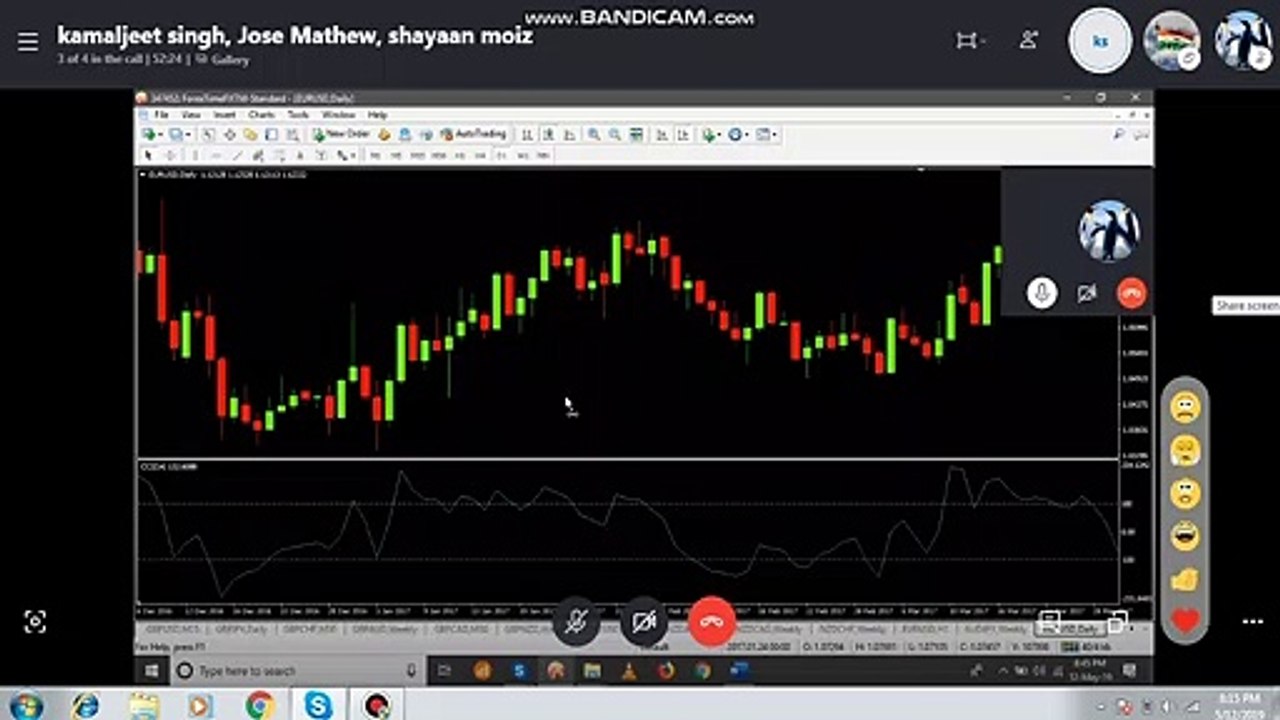Select the trendline drawing tool
Screen dimensions: 1280x720
pyautogui.click(x=238, y=156)
